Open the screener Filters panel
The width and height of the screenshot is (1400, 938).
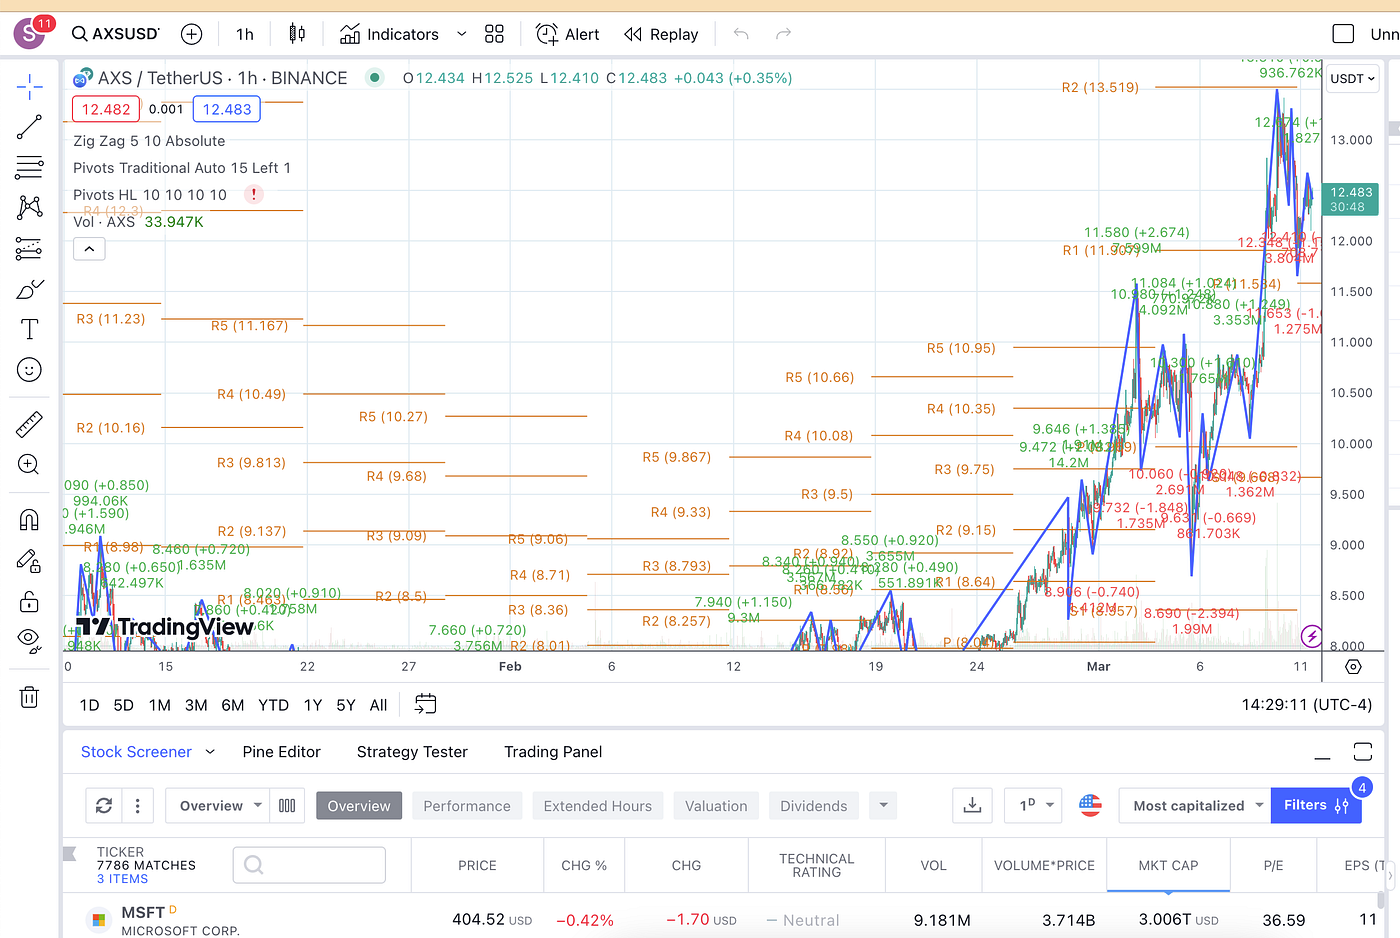pyautogui.click(x=1316, y=805)
